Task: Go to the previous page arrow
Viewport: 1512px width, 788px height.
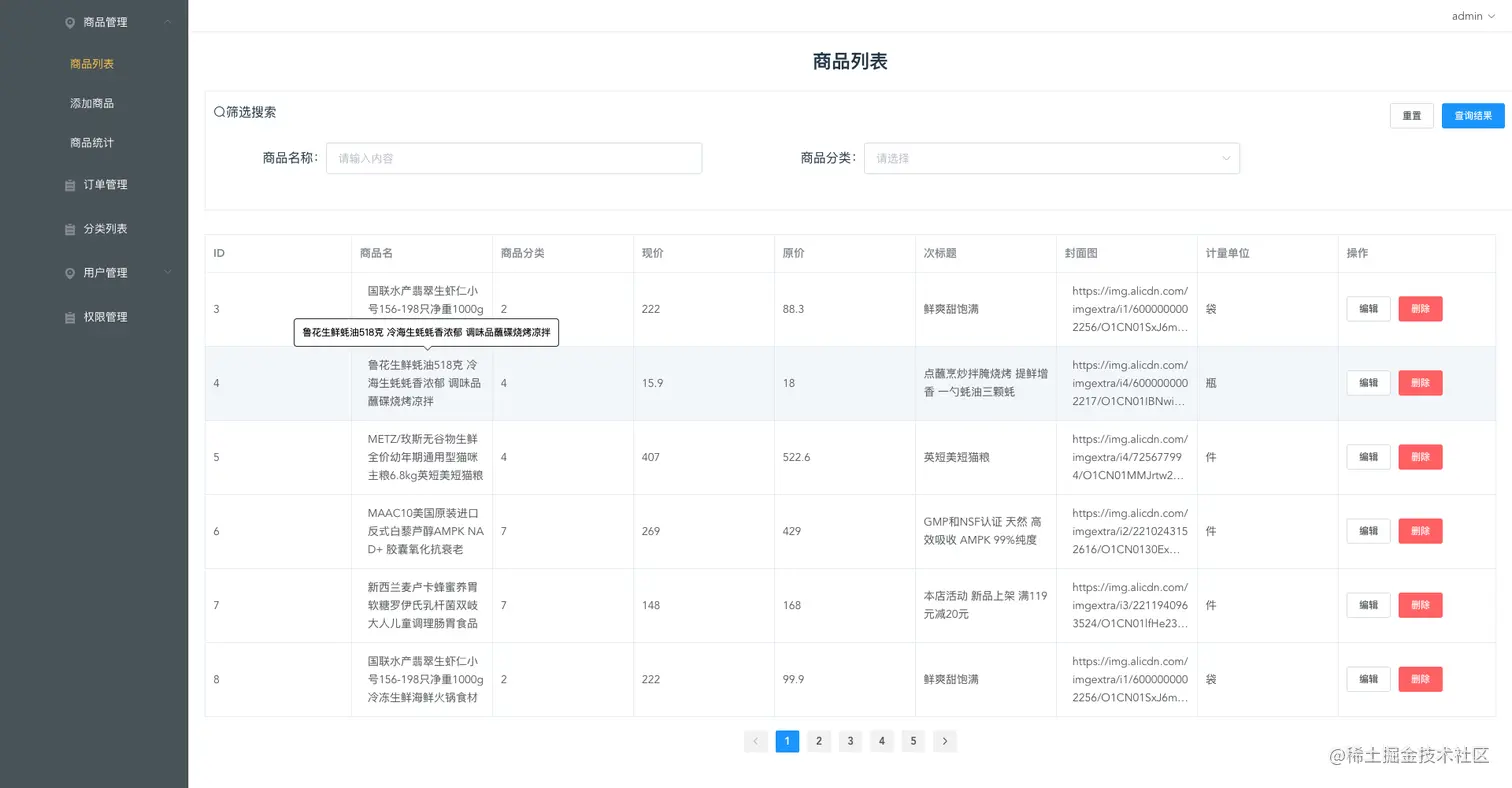Action: [756, 741]
